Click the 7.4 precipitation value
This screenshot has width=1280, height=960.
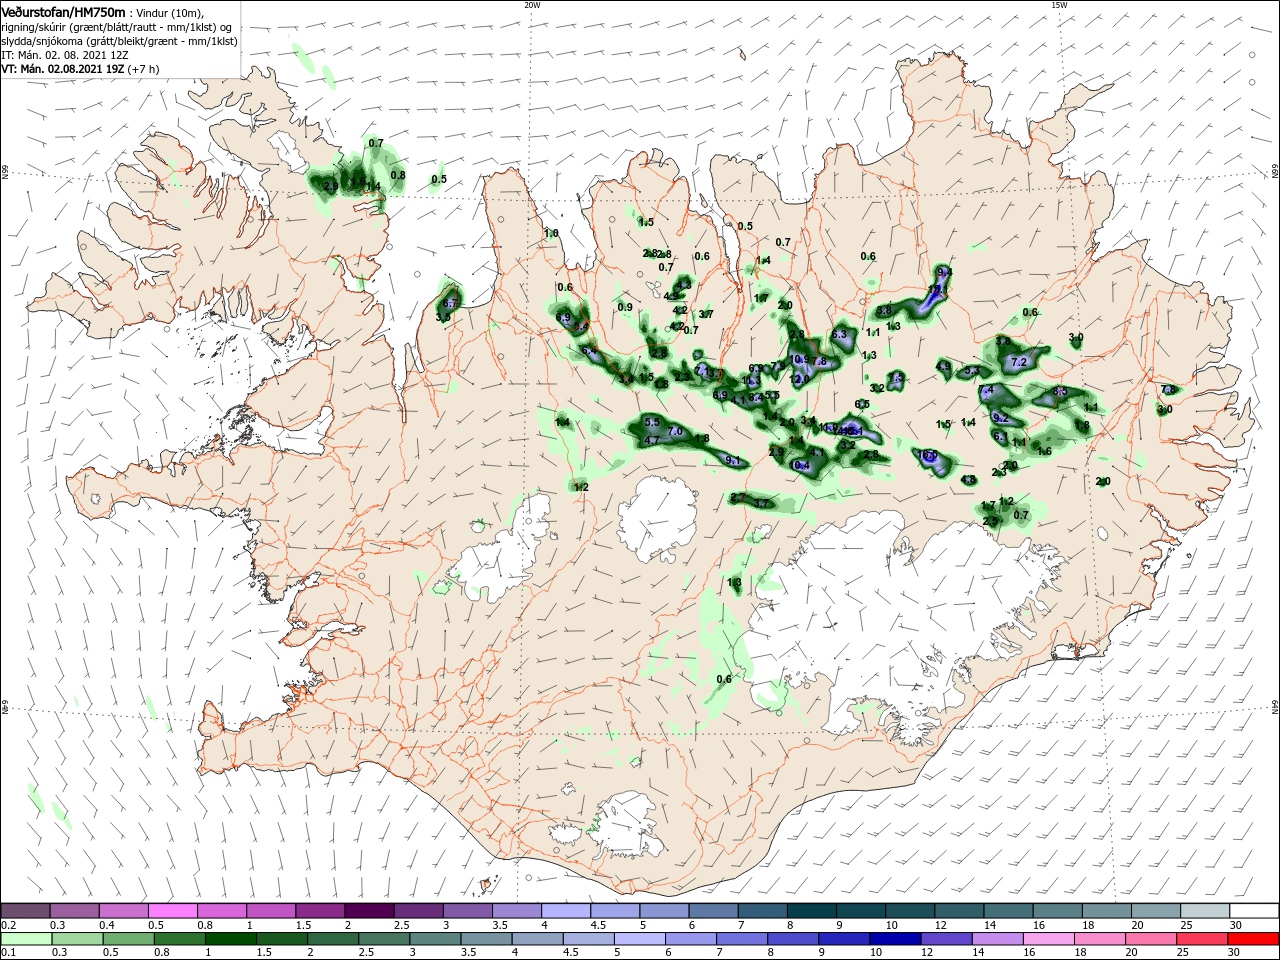986,390
